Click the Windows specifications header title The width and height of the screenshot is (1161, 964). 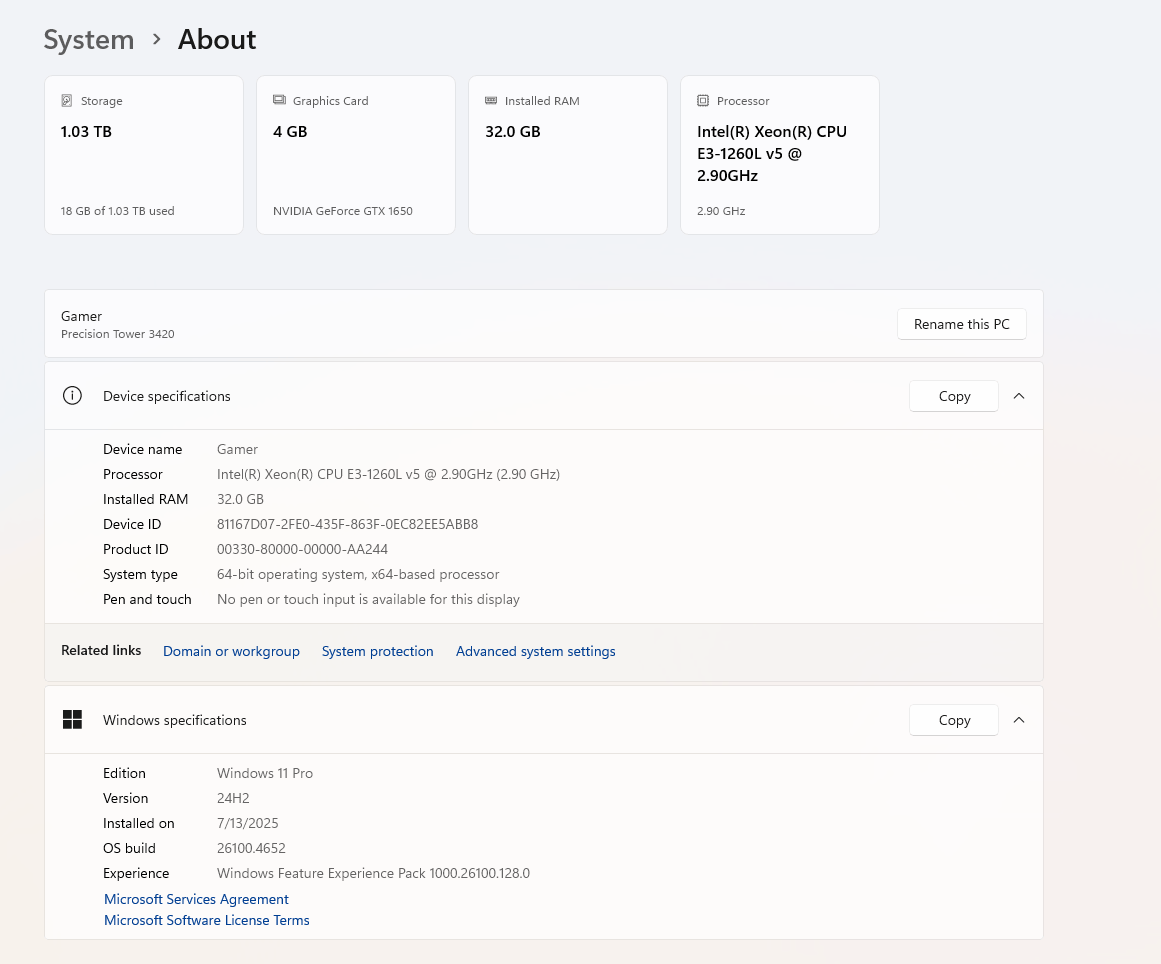pos(175,720)
